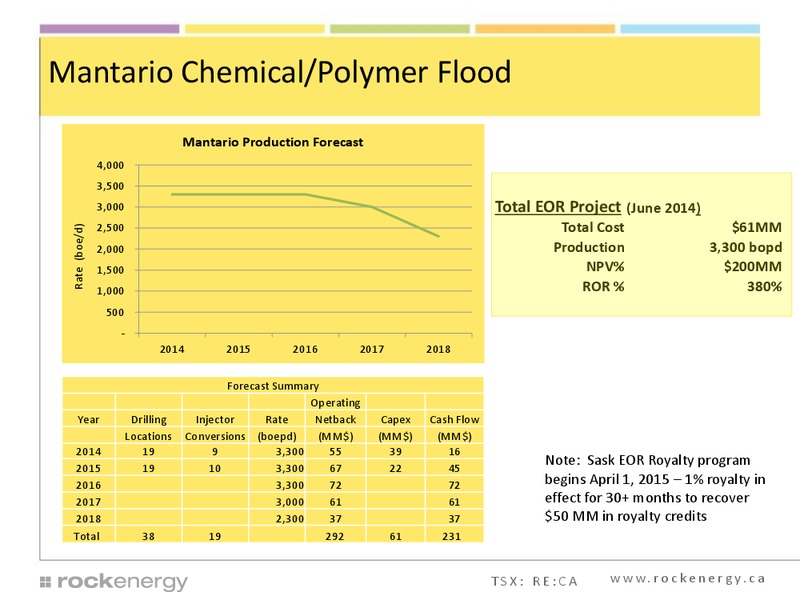The width and height of the screenshot is (800, 600).
Task: Click the 1,000 y-axis label
Action: 110,291
